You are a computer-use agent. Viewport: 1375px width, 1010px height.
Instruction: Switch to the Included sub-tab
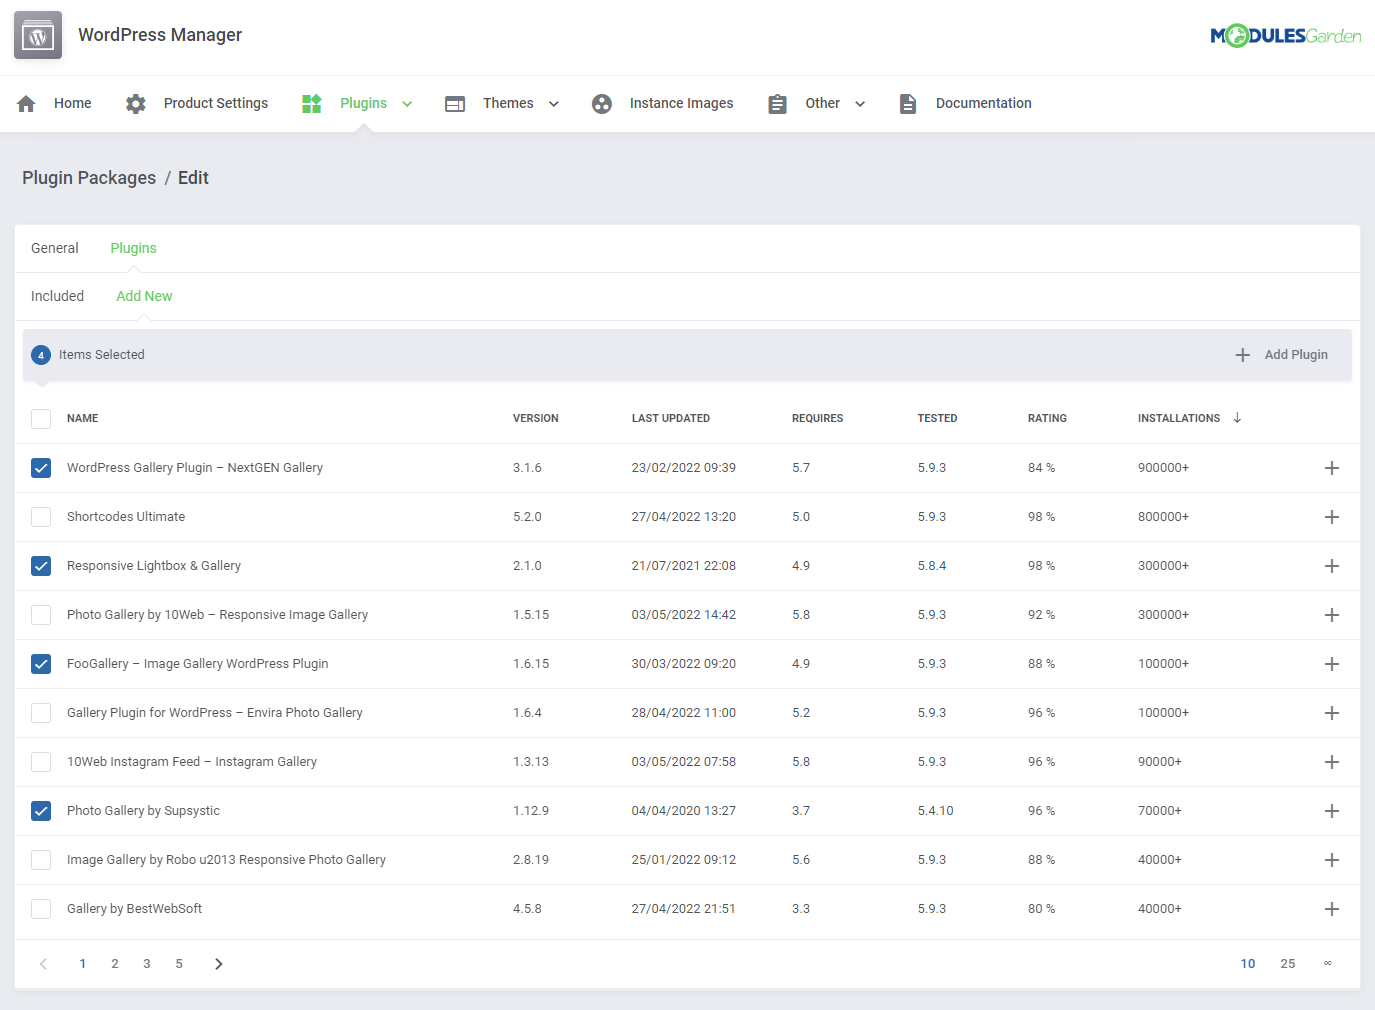[x=58, y=296]
